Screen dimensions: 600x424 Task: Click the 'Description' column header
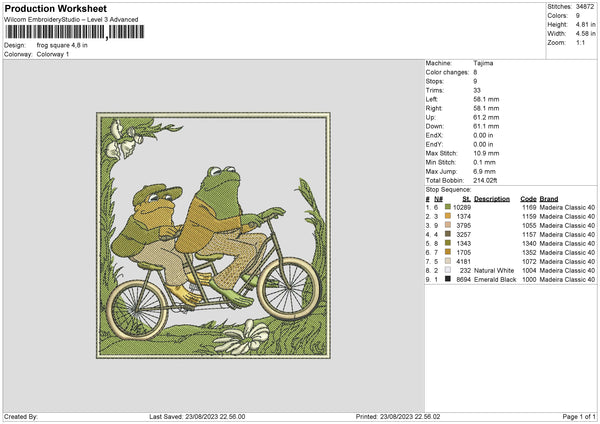492,199
